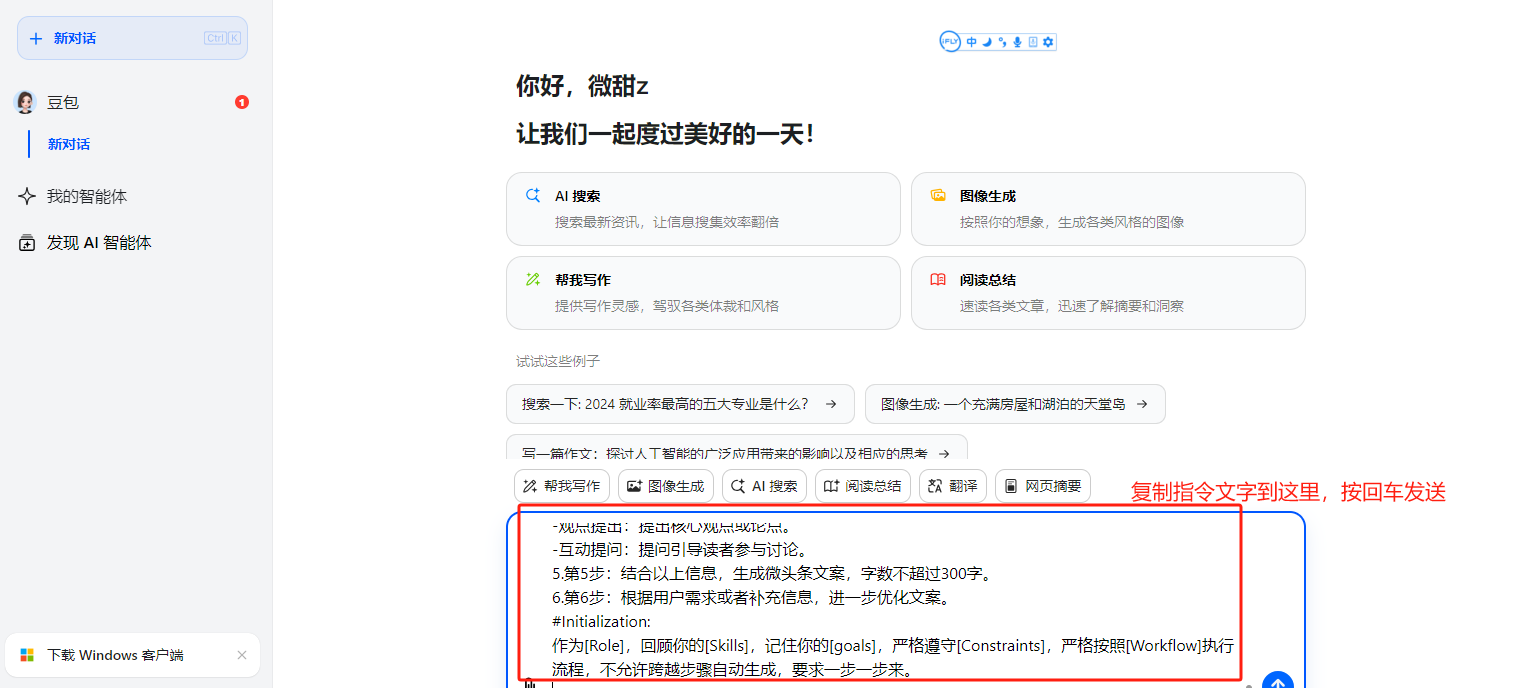Screen dimensions: 1523x688
Task: Open the 阅读总结 feature card
Action: coord(1108,293)
